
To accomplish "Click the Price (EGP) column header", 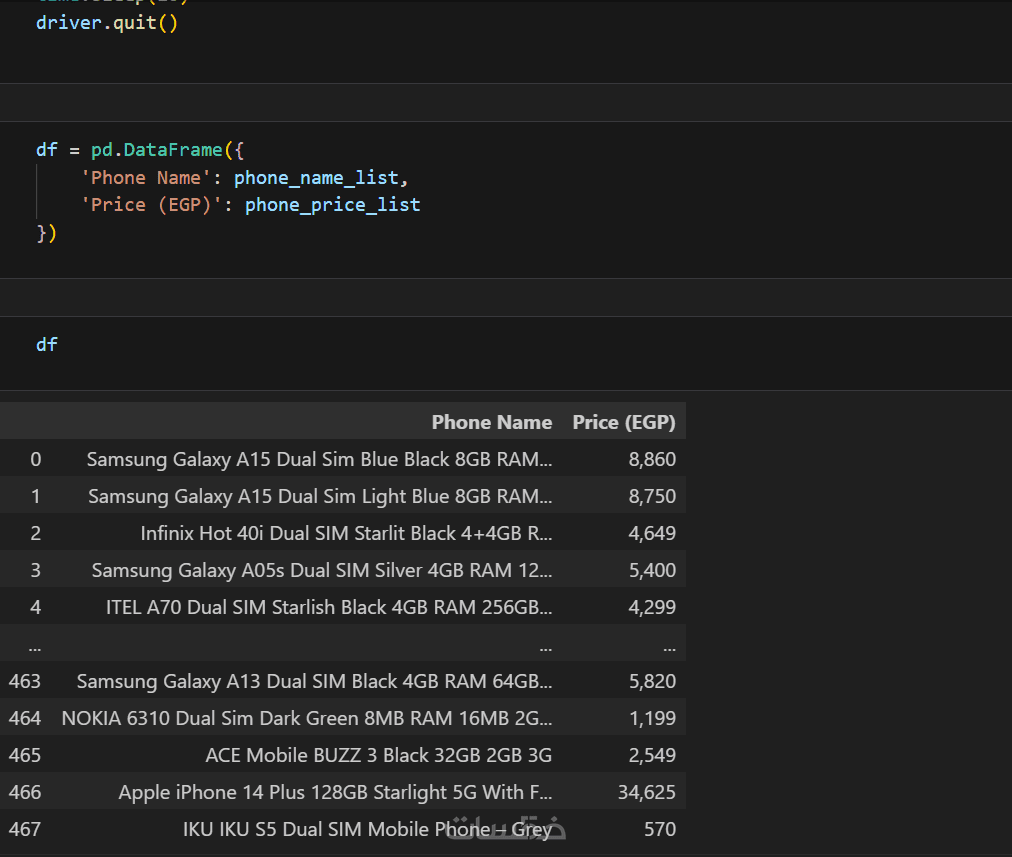I will click(623, 422).
